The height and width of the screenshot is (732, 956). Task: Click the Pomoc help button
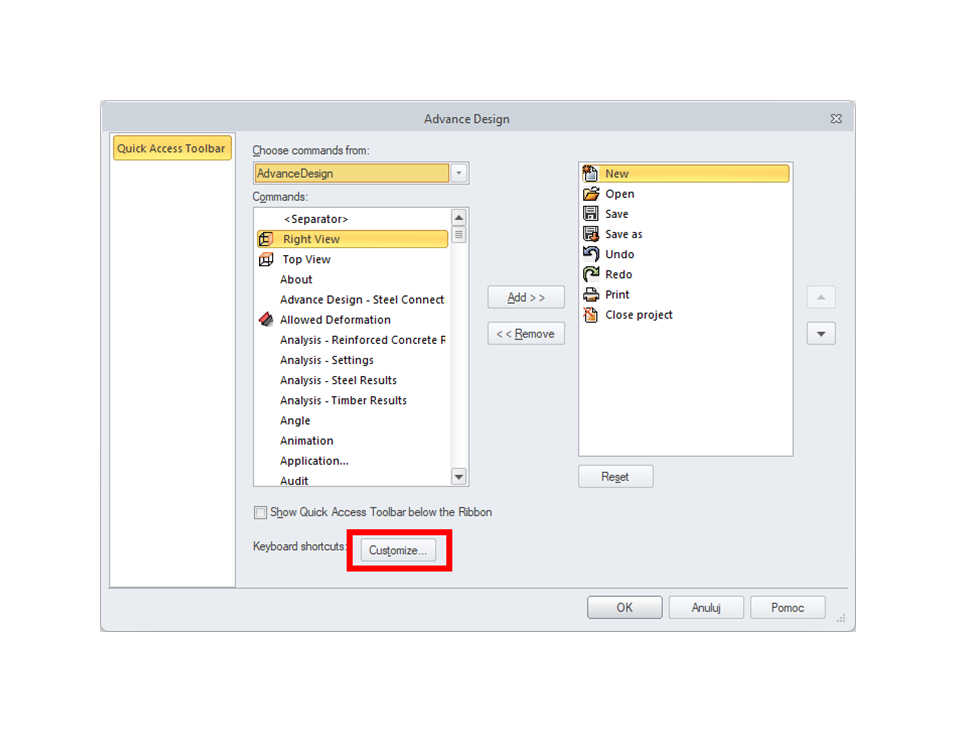[788, 608]
